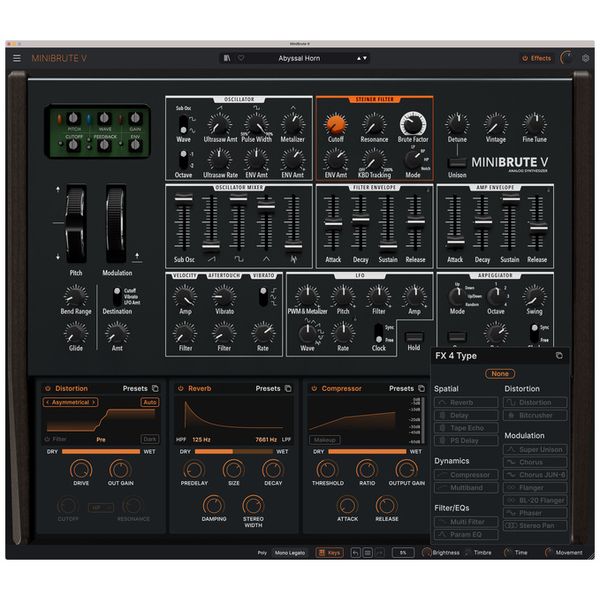Open the settings gear icon
The image size is (600, 600).
pyautogui.click(x=586, y=58)
